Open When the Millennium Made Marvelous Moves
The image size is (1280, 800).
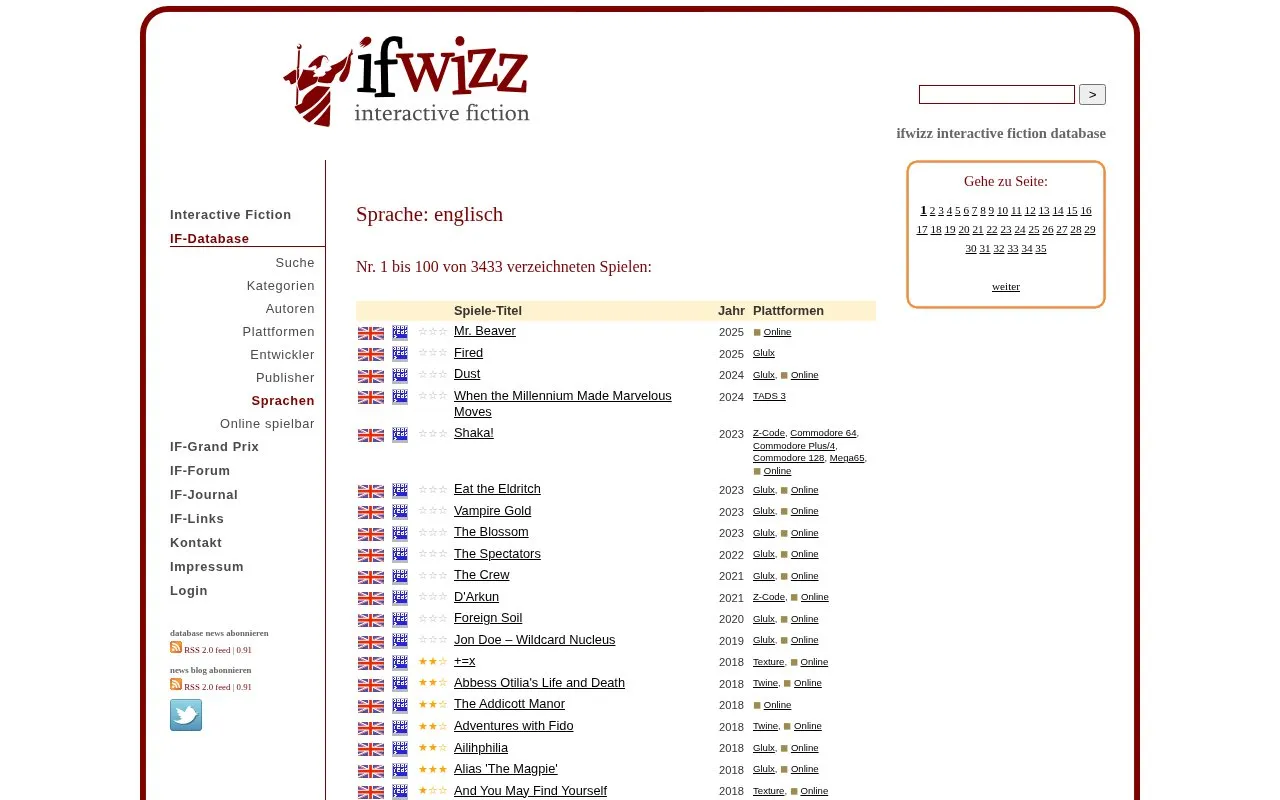[x=563, y=404]
